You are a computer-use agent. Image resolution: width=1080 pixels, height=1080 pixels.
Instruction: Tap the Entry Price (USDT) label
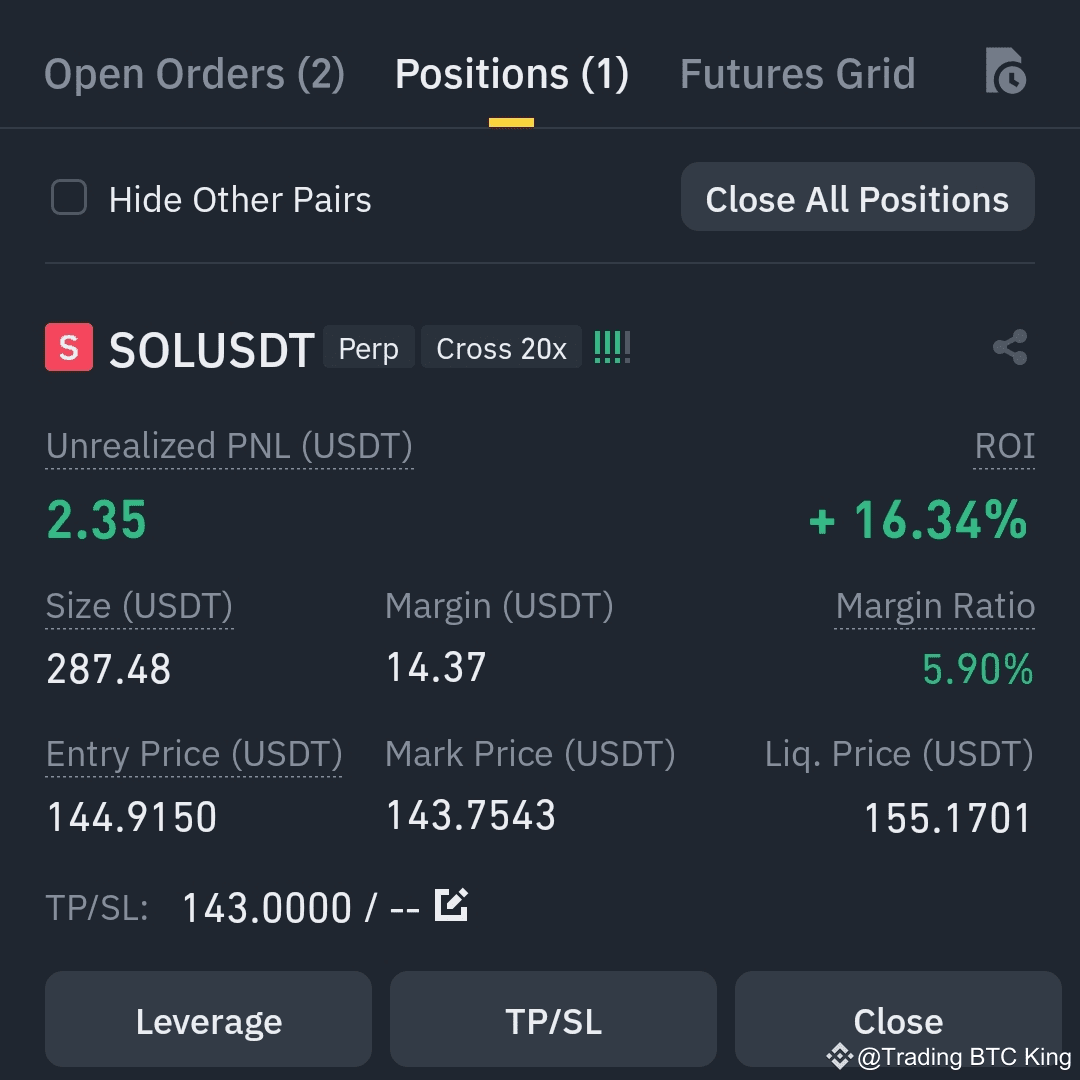coord(194,754)
